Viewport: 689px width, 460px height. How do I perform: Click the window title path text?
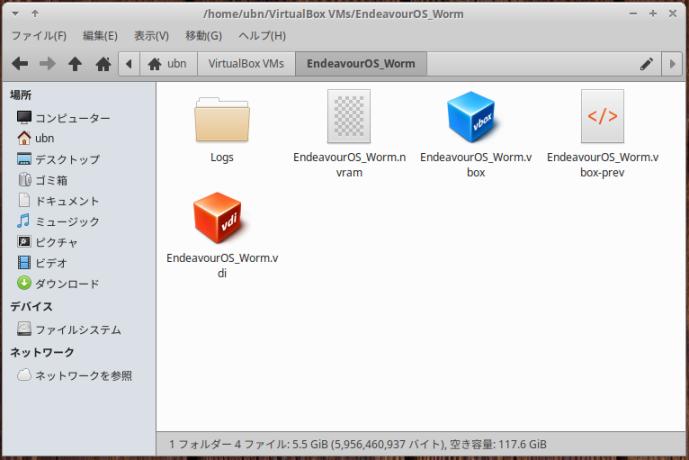coord(333,14)
